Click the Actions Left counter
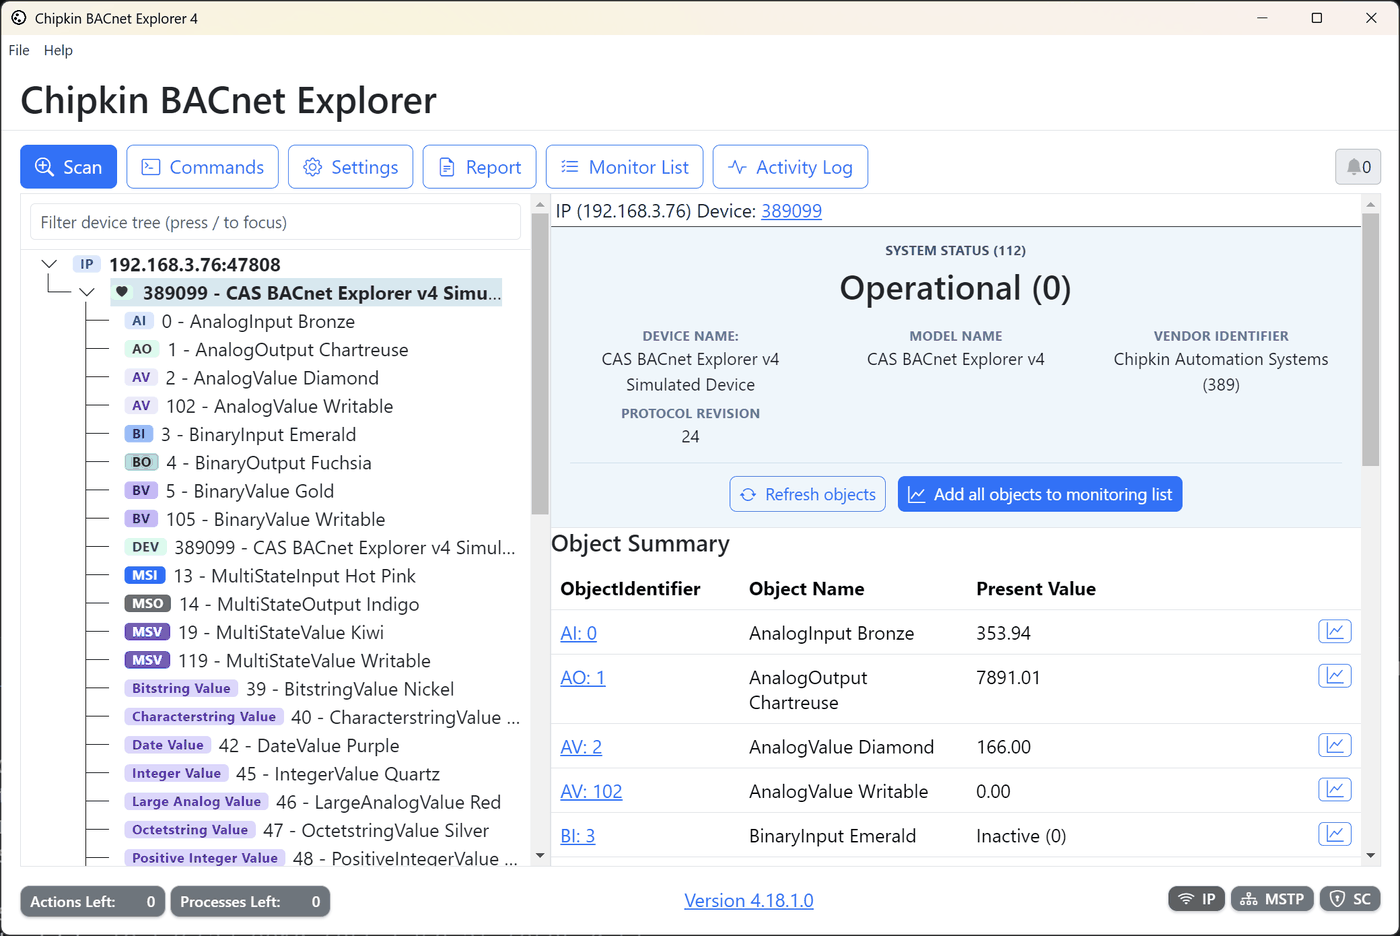This screenshot has width=1400, height=936. [x=93, y=901]
